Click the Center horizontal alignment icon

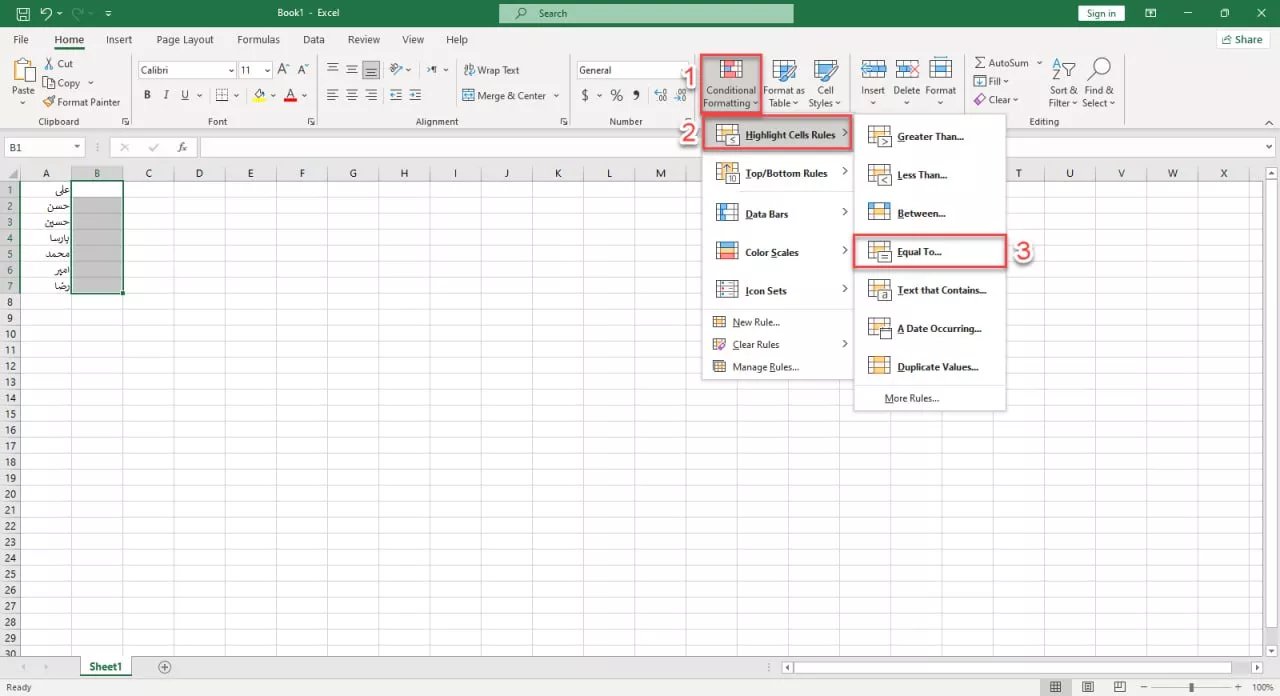[x=351, y=96]
